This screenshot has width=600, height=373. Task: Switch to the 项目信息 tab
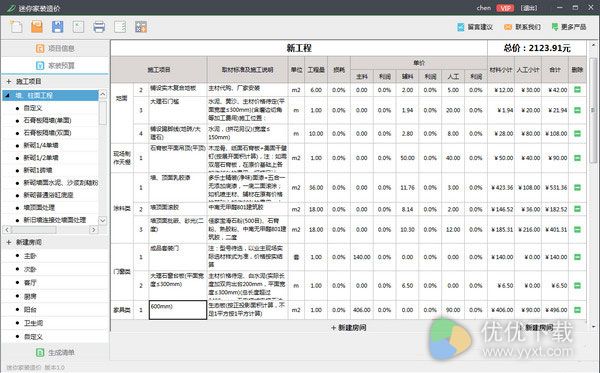[55, 48]
